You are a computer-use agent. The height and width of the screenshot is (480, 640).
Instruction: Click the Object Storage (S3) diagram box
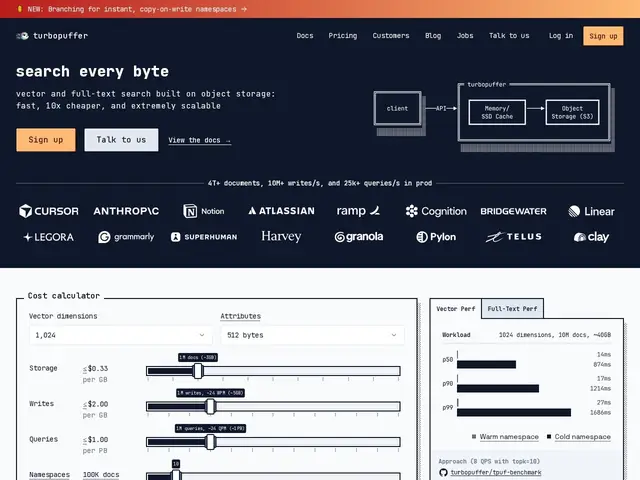pyautogui.click(x=572, y=112)
